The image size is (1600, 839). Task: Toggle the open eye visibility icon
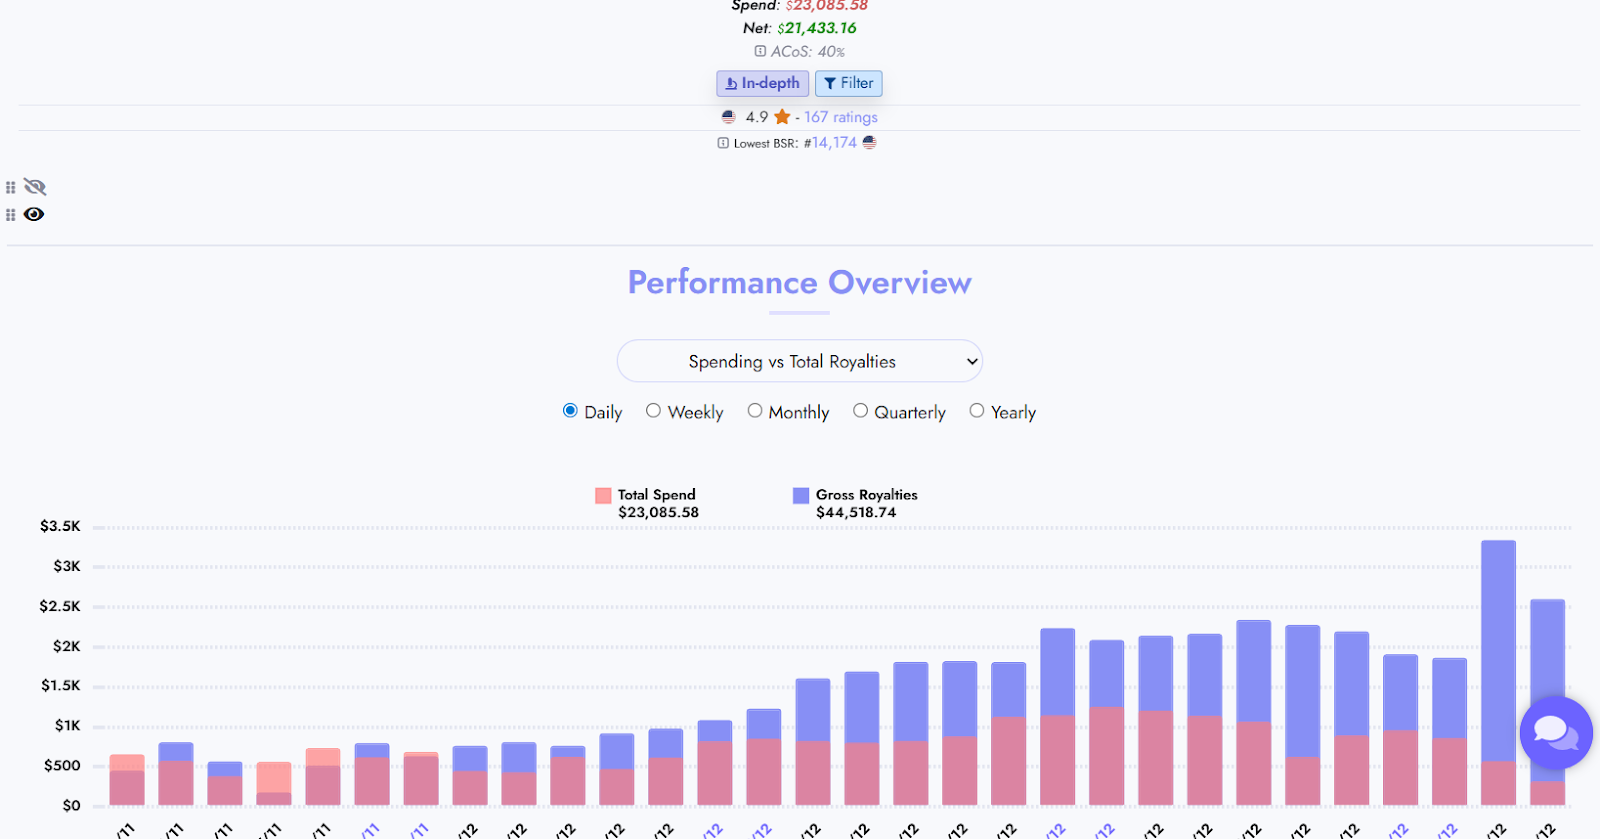[x=34, y=214]
